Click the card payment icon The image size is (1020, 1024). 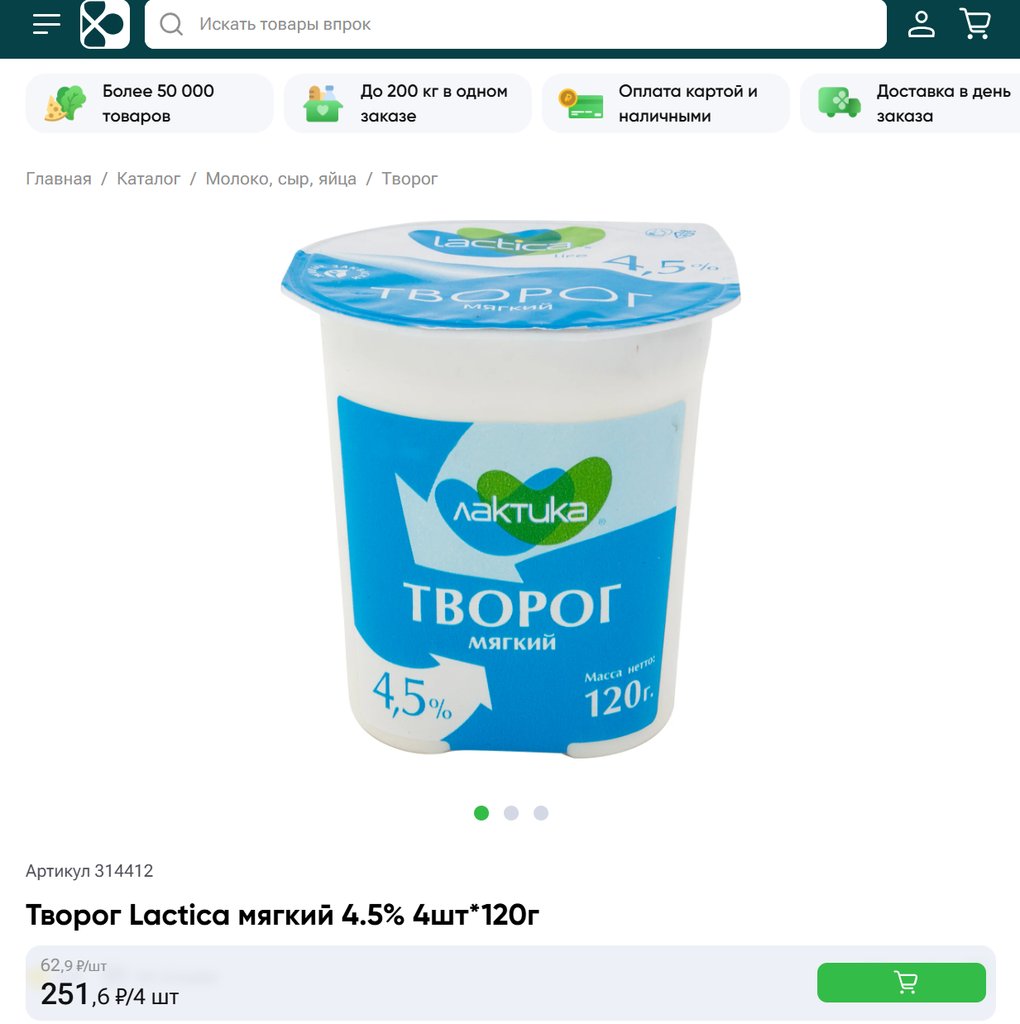point(581,104)
